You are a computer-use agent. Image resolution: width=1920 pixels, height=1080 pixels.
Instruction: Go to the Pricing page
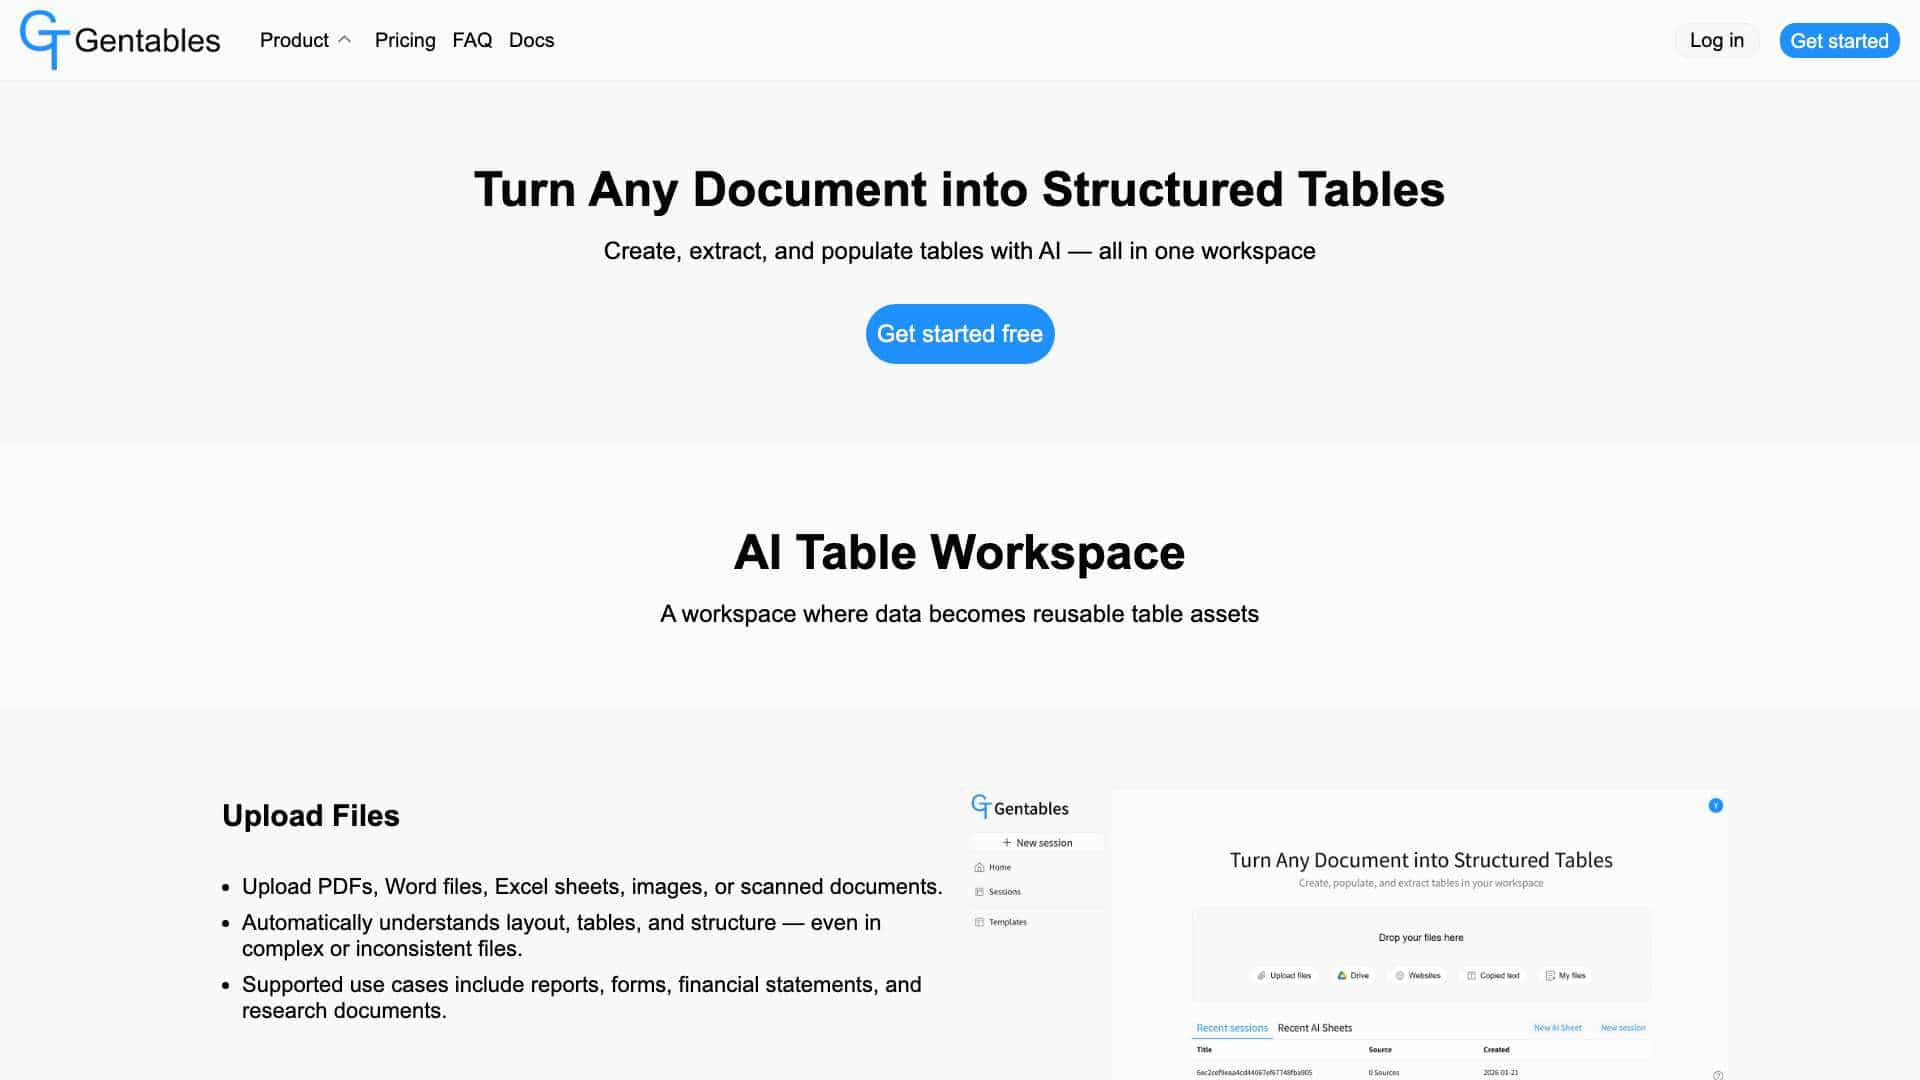pyautogui.click(x=405, y=40)
